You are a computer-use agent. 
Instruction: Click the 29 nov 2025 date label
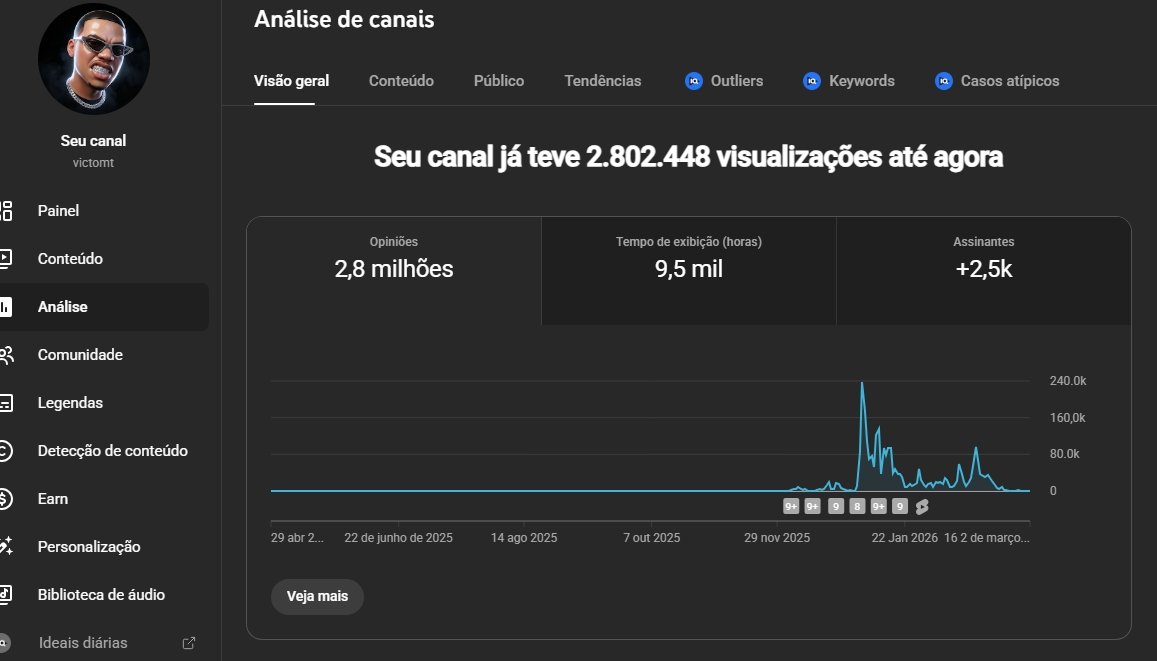[777, 538]
